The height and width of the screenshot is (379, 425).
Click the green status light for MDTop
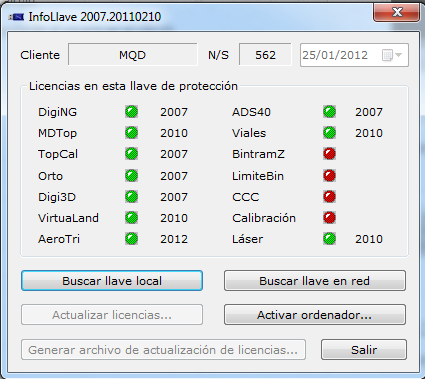131,133
